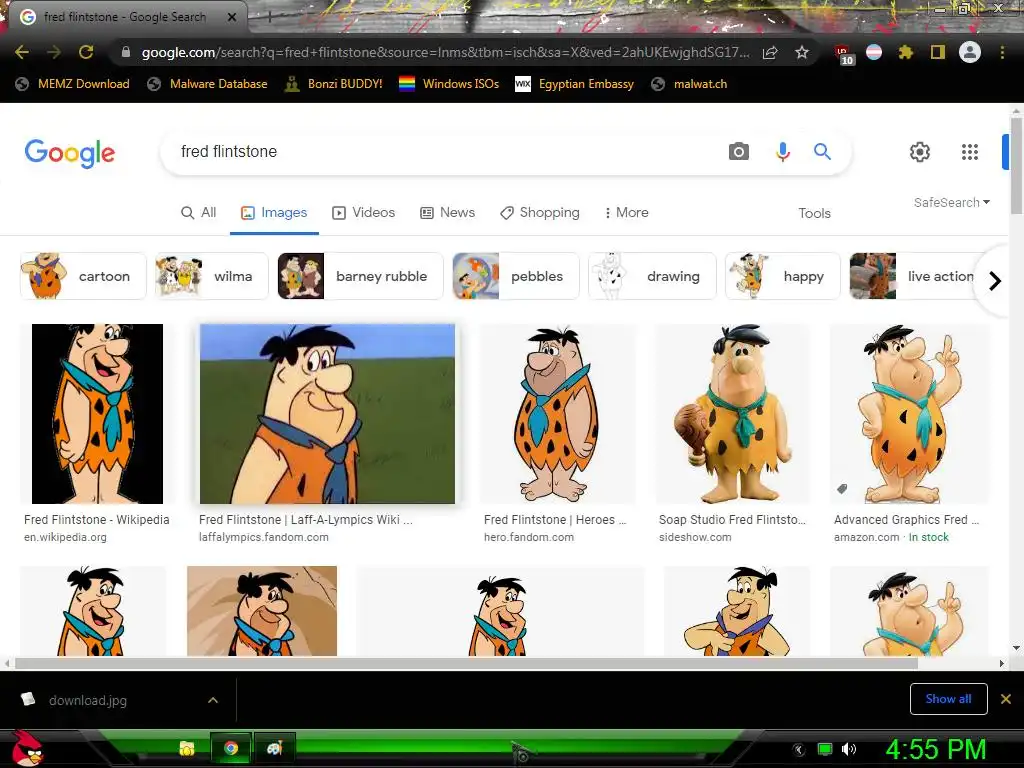Open Windows ISOs bookmark
This screenshot has height=768, width=1024.
pyautogui.click(x=449, y=84)
